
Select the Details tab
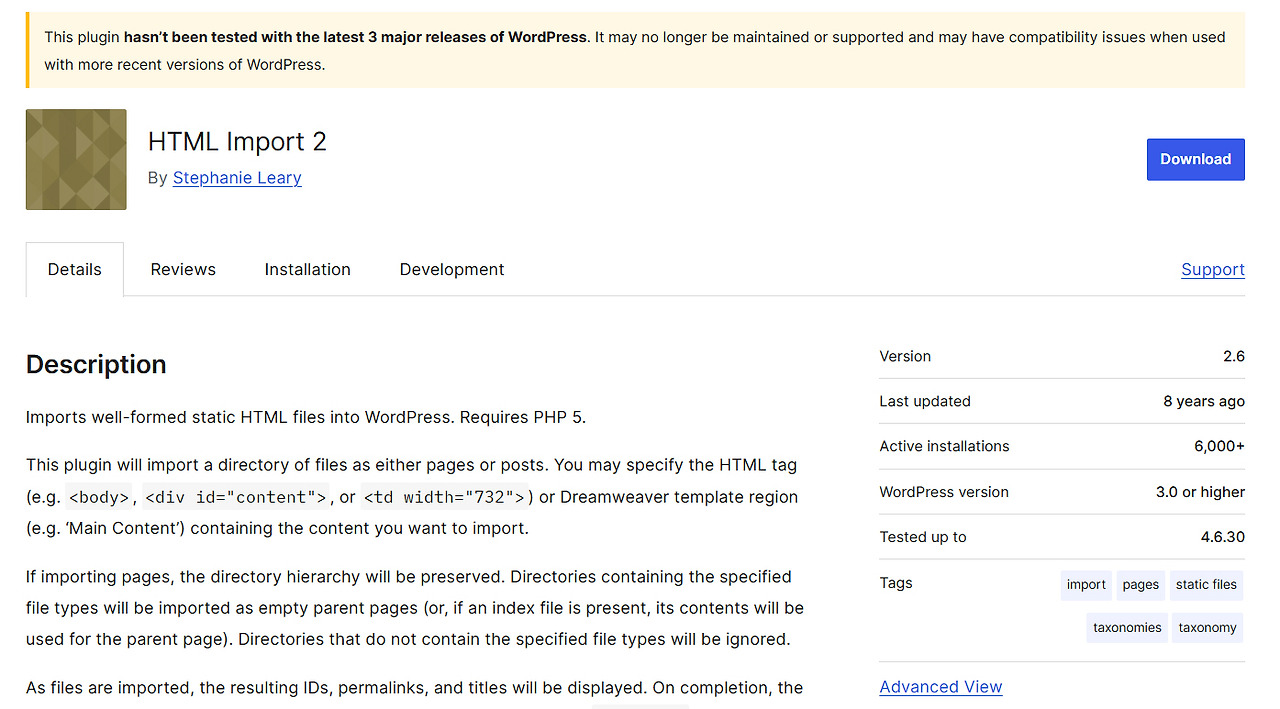(x=74, y=269)
